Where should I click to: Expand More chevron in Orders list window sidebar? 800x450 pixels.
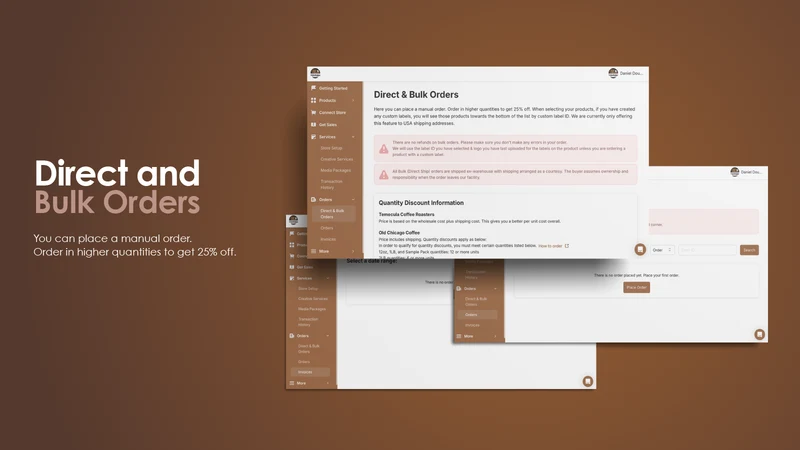495,336
